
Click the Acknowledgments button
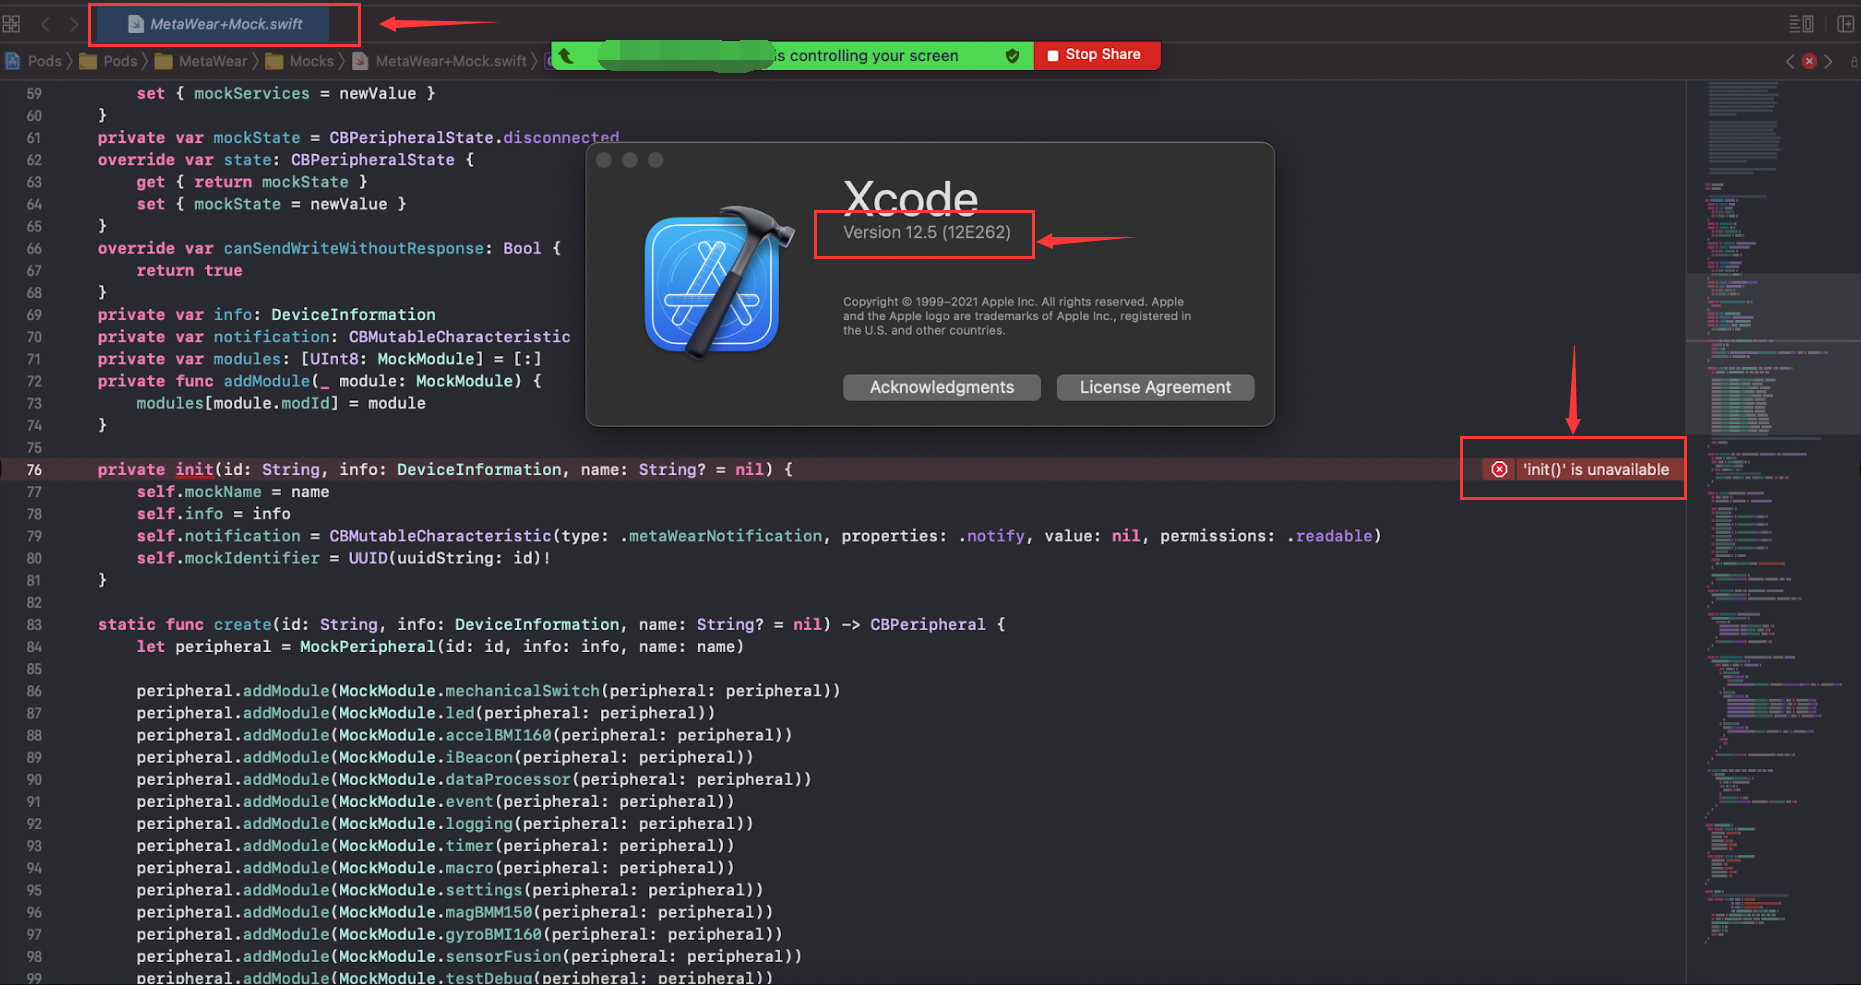[941, 387]
